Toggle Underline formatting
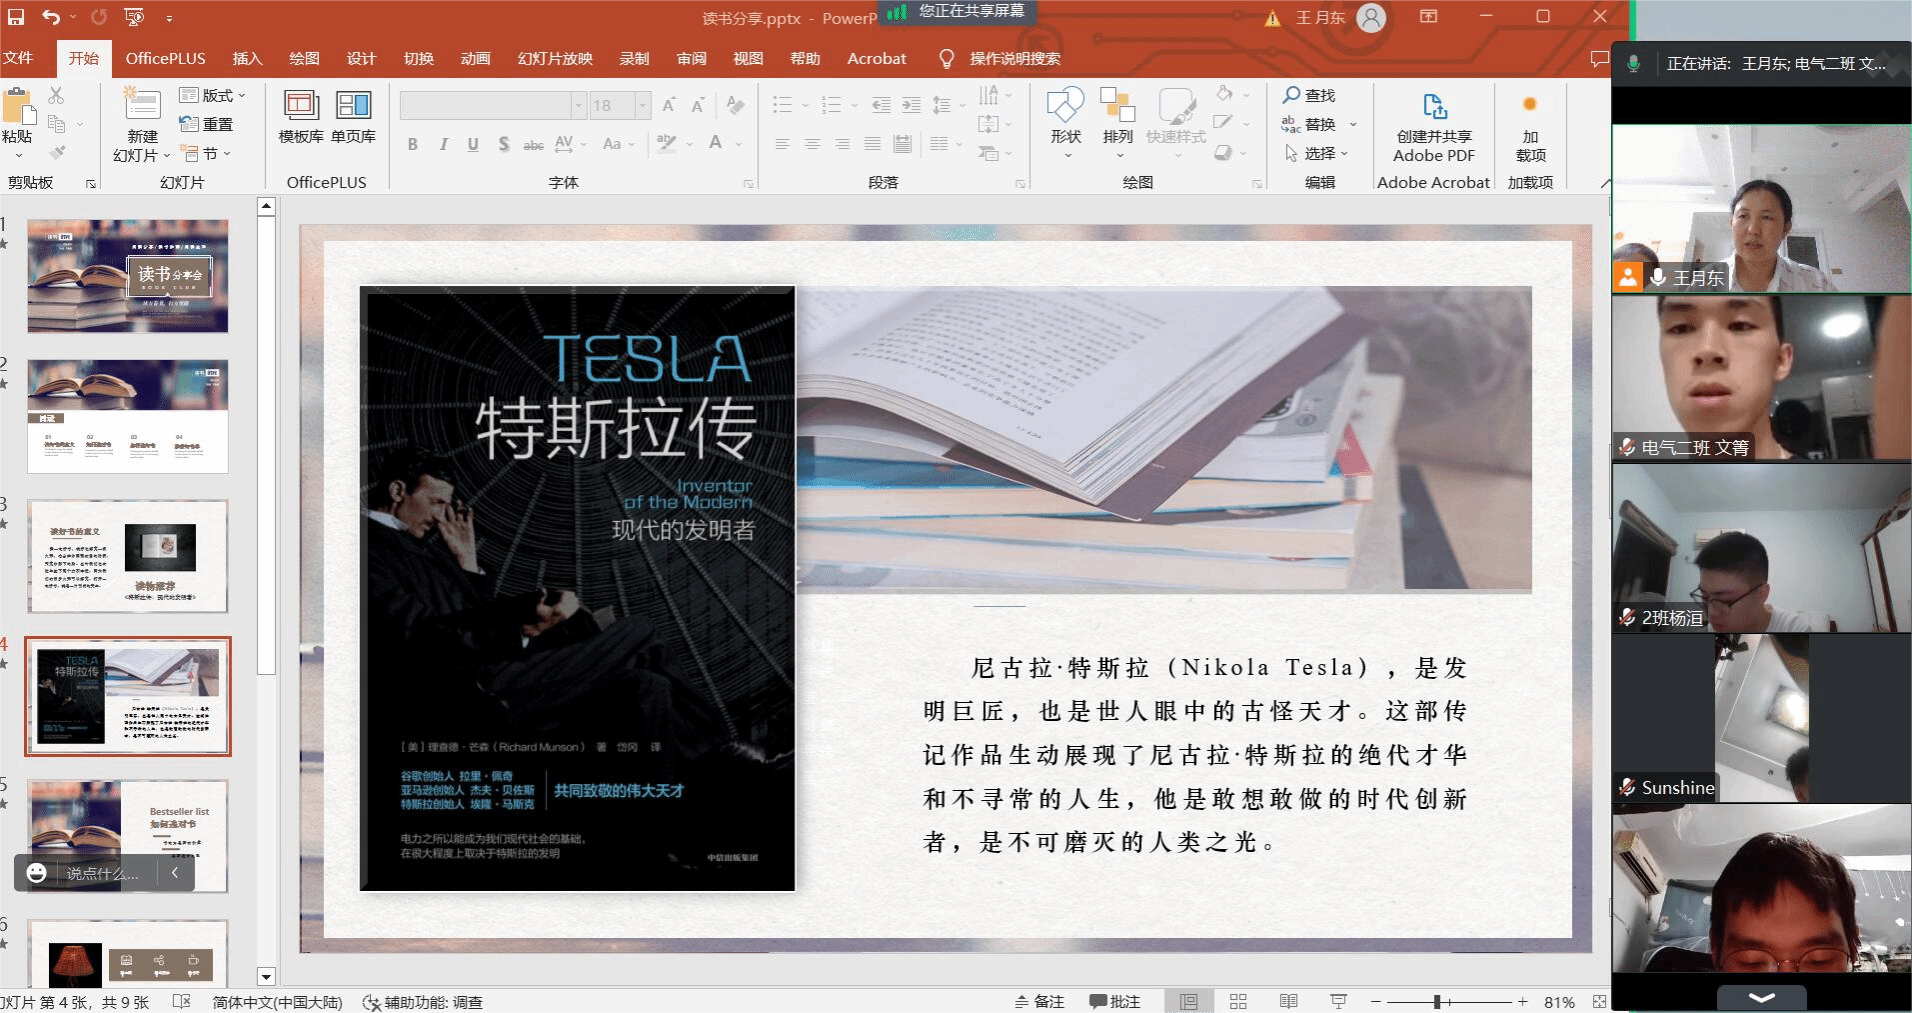 pyautogui.click(x=473, y=144)
